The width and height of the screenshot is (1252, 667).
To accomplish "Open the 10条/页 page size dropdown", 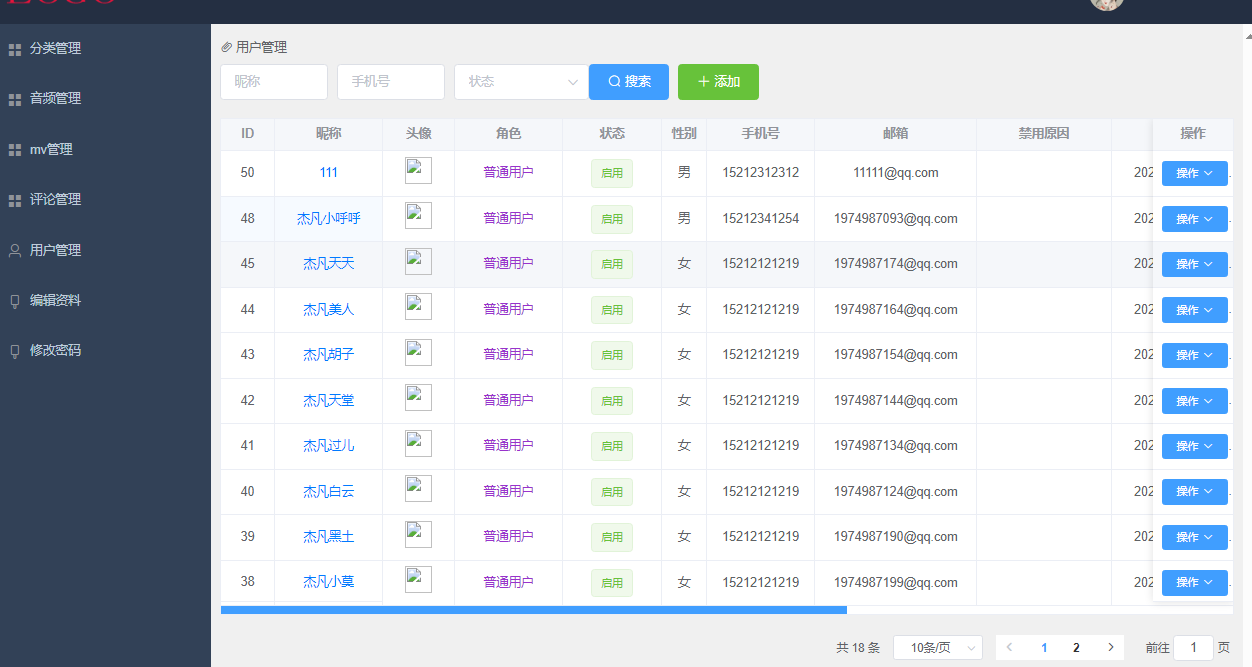I will [x=938, y=648].
